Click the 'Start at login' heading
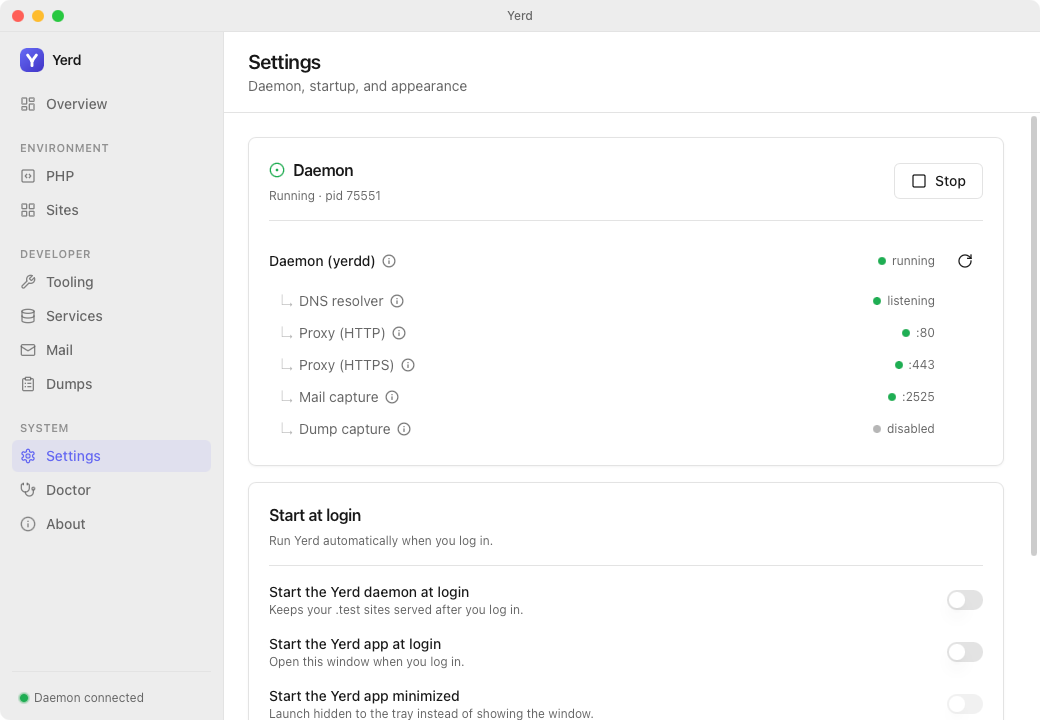Viewport: 1040px width, 720px height. click(x=315, y=515)
